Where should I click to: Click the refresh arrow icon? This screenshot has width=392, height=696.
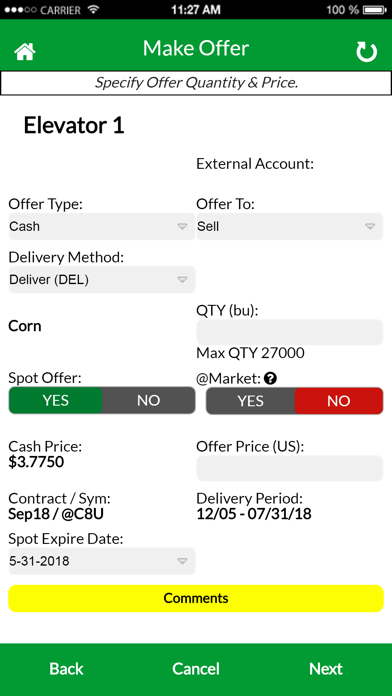366,51
